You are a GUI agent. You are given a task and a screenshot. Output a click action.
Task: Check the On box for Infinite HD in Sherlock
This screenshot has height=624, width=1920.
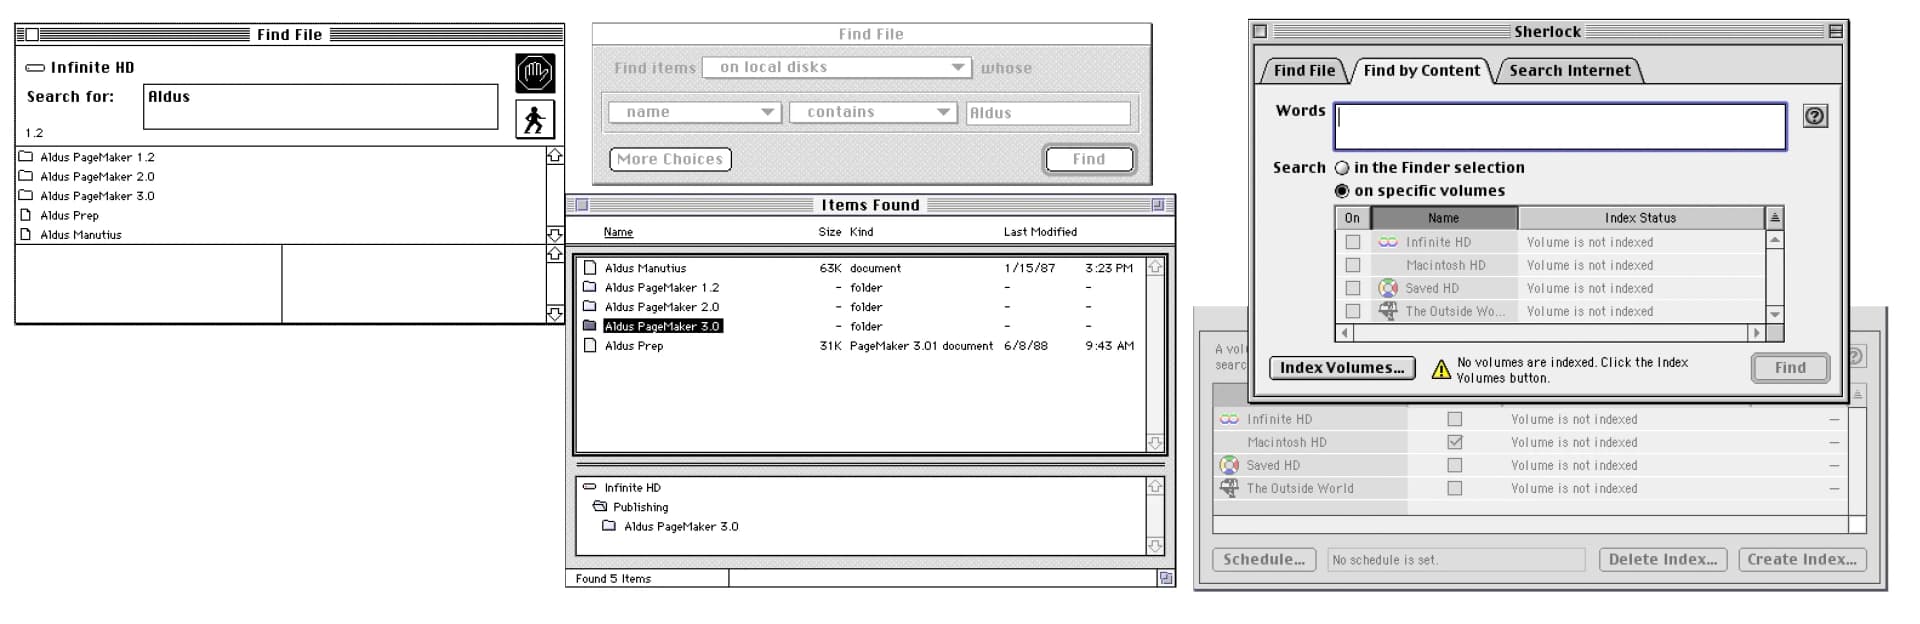click(x=1353, y=242)
